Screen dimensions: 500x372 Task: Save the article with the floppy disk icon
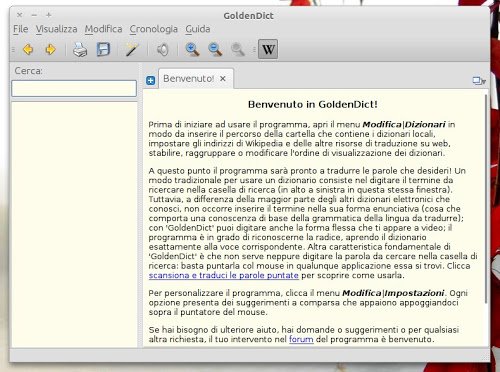(103, 50)
